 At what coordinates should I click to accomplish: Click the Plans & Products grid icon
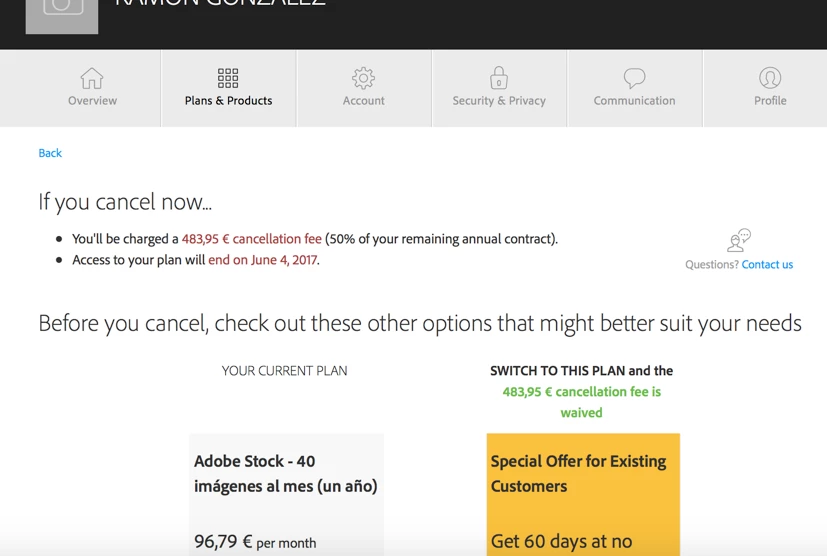click(228, 78)
